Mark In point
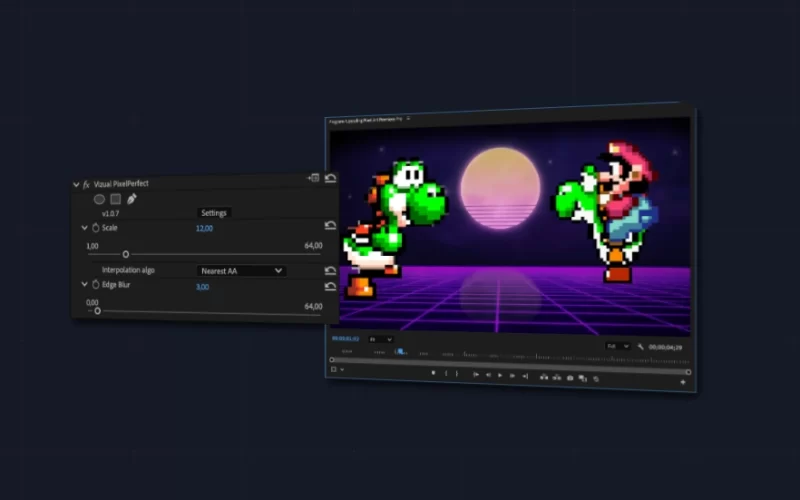 coord(446,373)
